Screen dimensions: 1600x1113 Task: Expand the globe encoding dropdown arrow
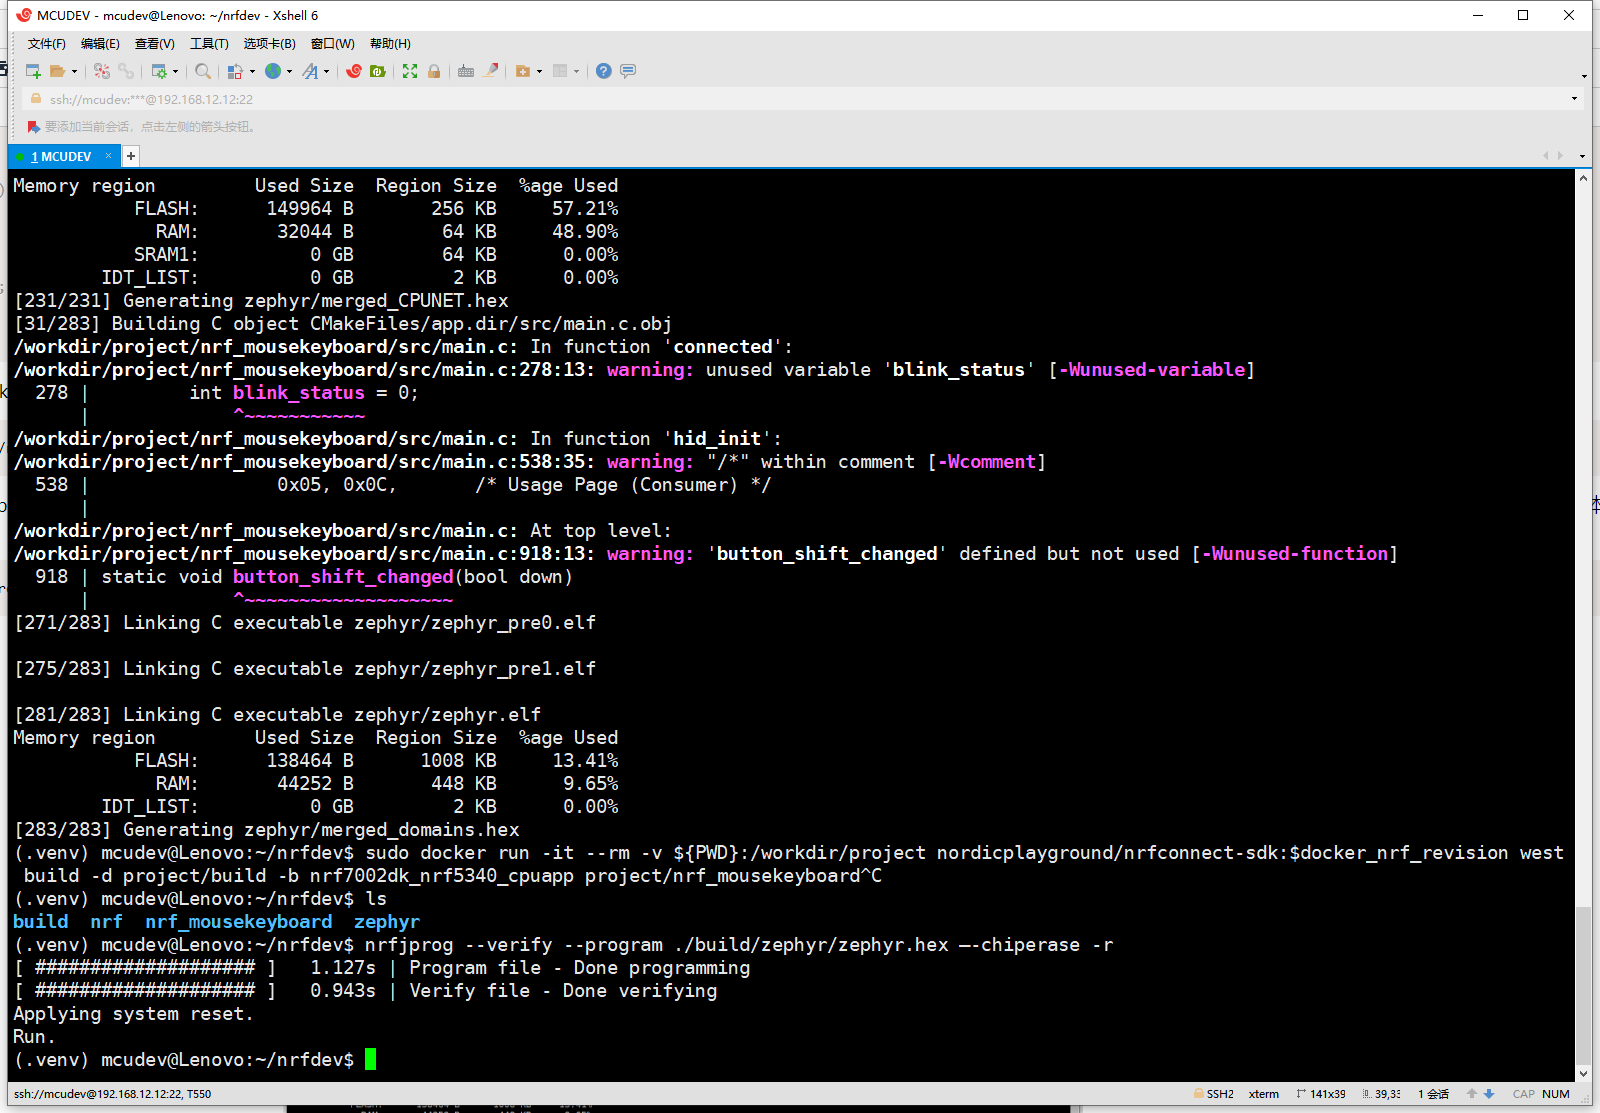click(289, 71)
